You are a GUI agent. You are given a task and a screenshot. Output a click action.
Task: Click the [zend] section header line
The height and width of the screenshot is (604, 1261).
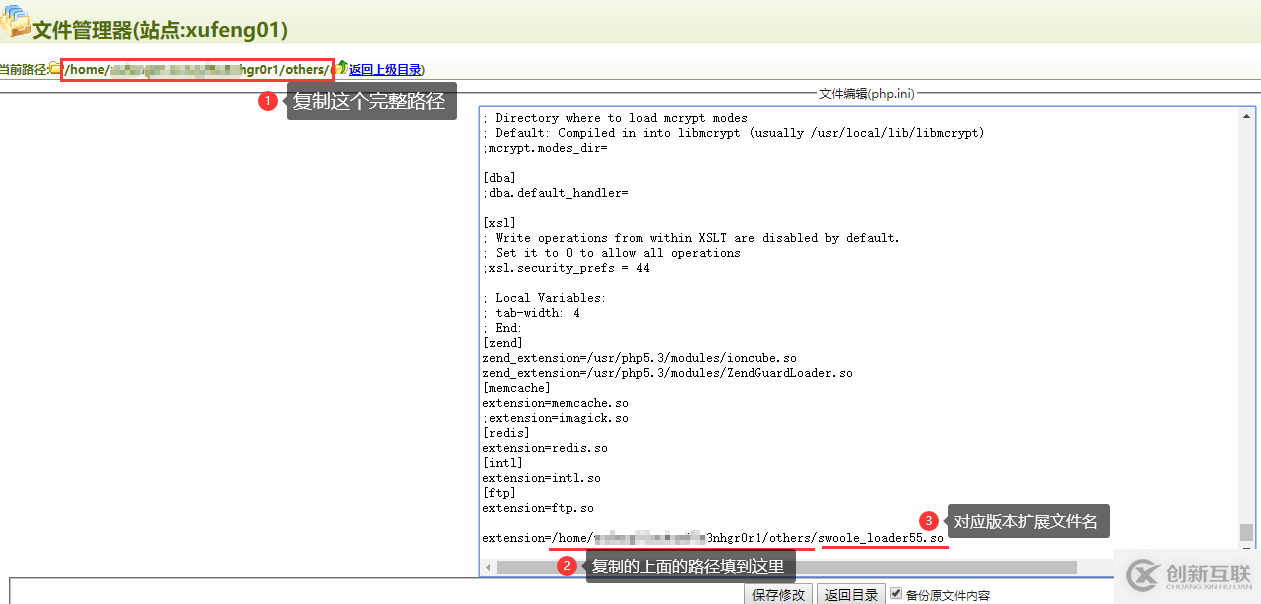pyautogui.click(x=502, y=343)
